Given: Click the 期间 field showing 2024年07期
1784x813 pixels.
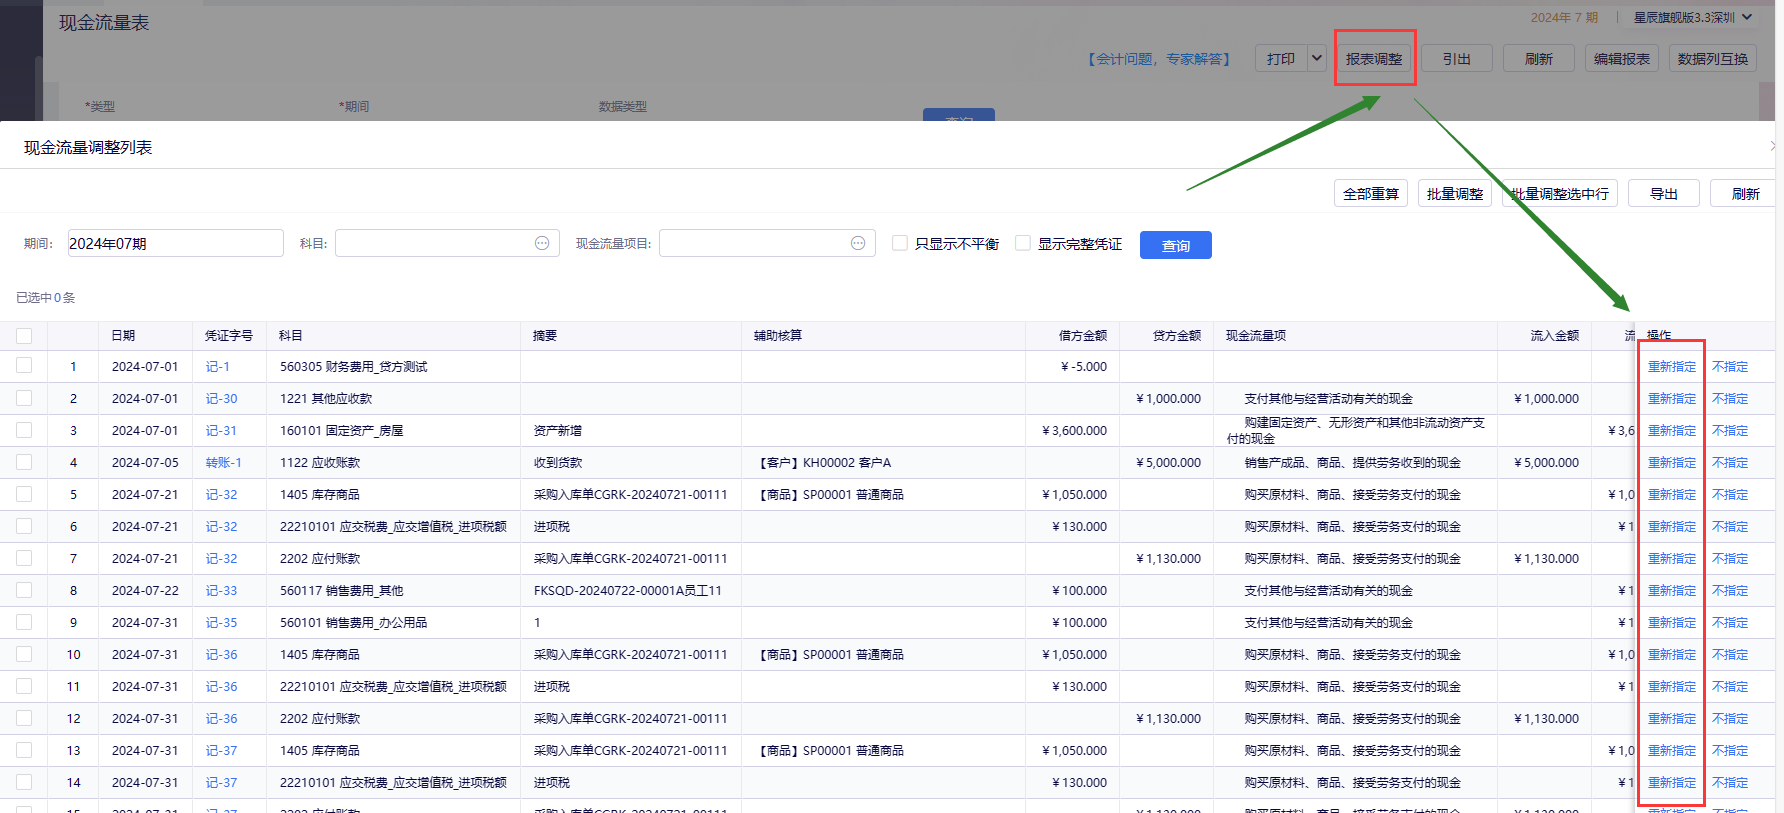Looking at the screenshot, I should [175, 243].
